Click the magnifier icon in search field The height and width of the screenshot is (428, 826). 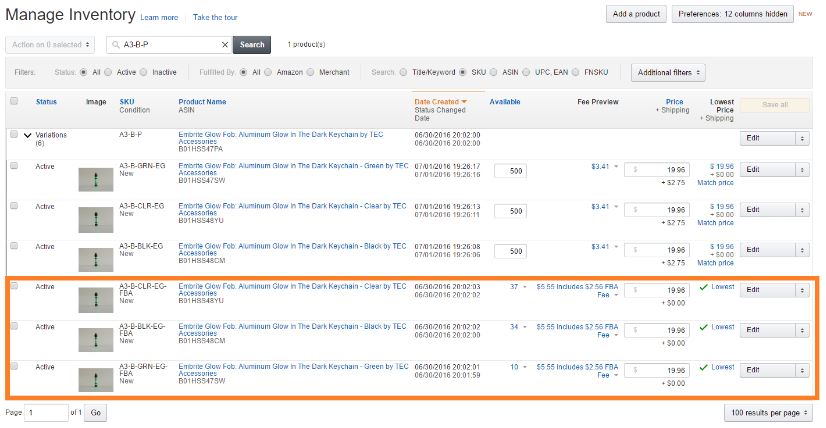pos(115,45)
